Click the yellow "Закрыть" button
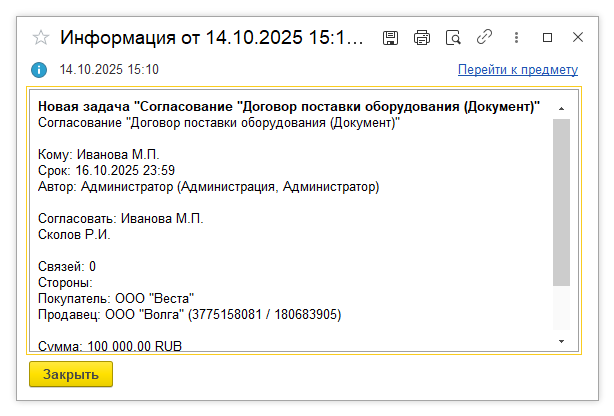The height and width of the screenshot is (416, 614). pos(71,374)
